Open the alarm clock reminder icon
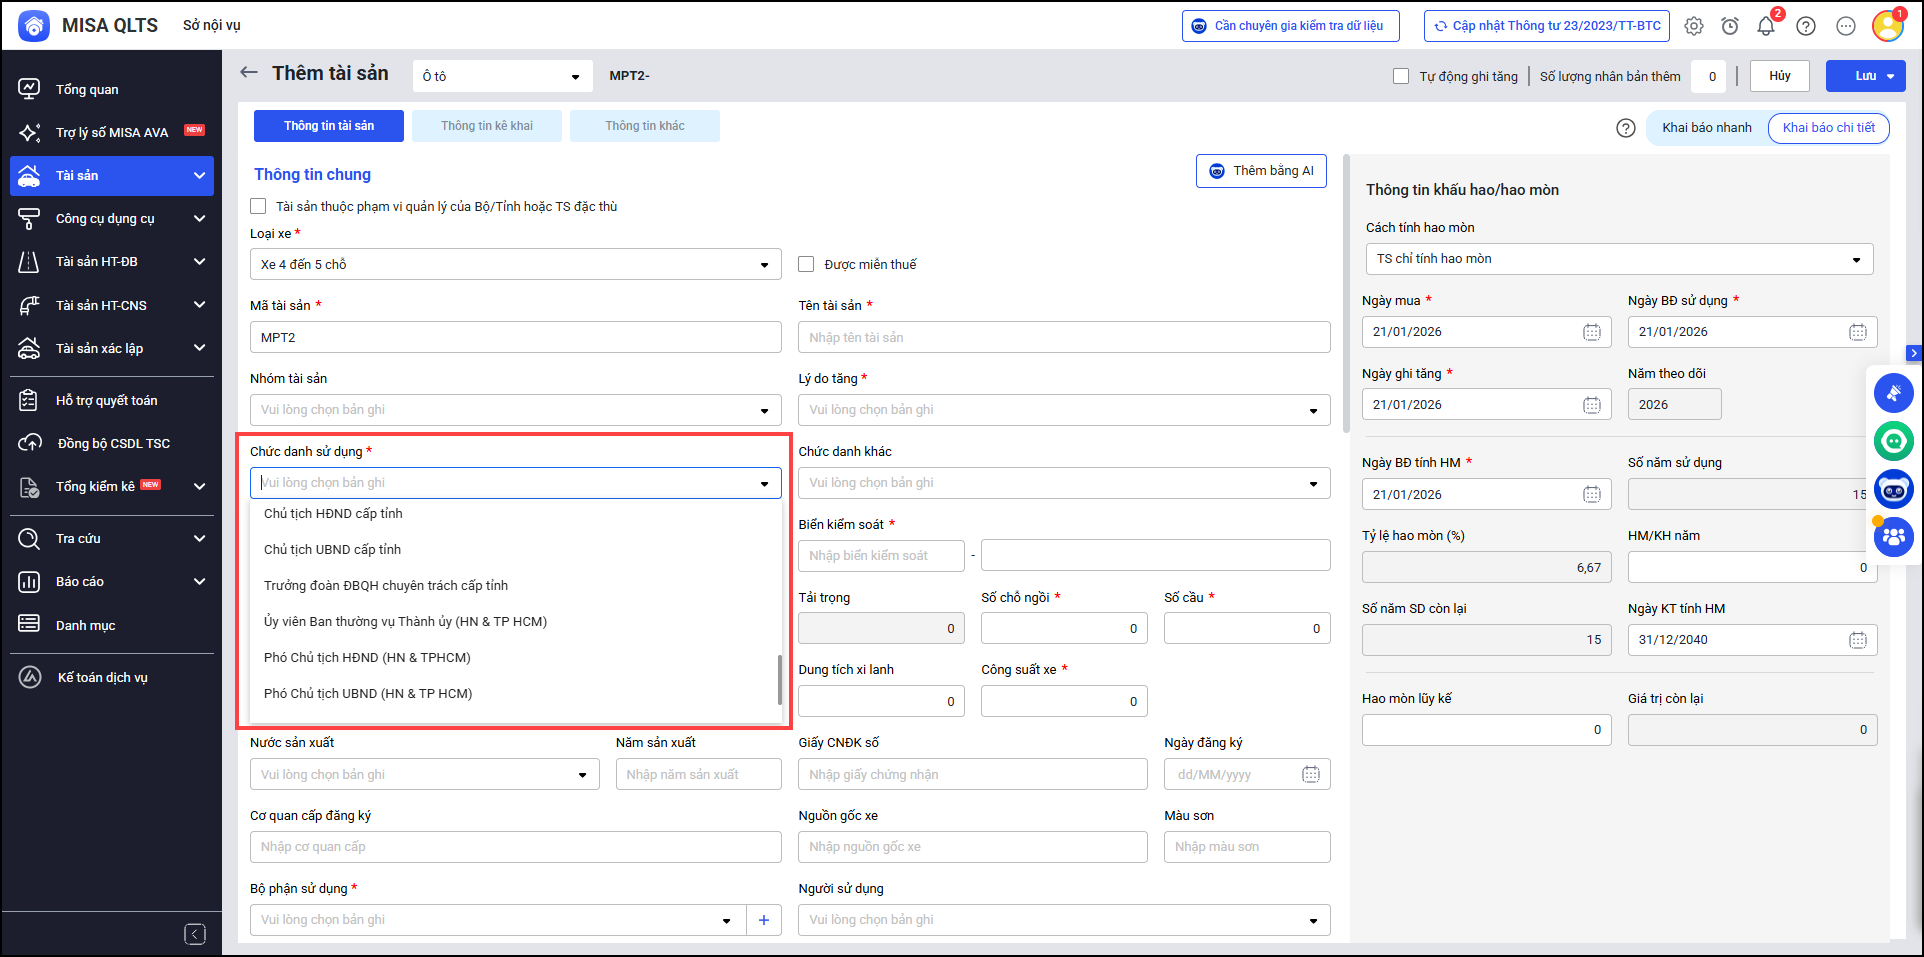1924x957 pixels. (1730, 26)
